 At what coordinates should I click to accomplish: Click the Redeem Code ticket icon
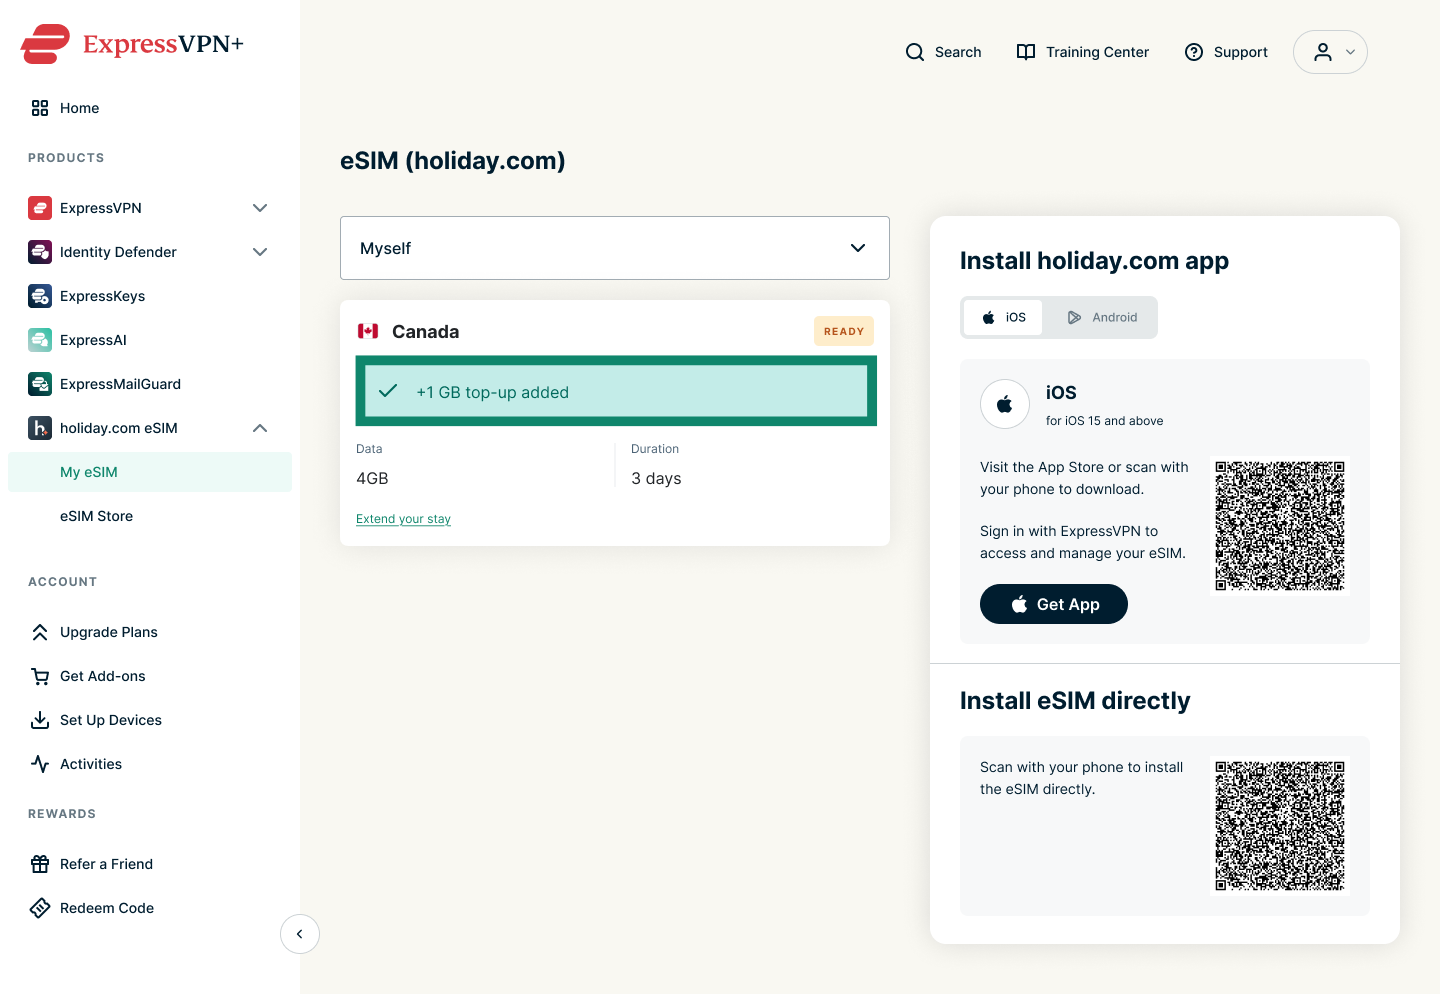(40, 908)
